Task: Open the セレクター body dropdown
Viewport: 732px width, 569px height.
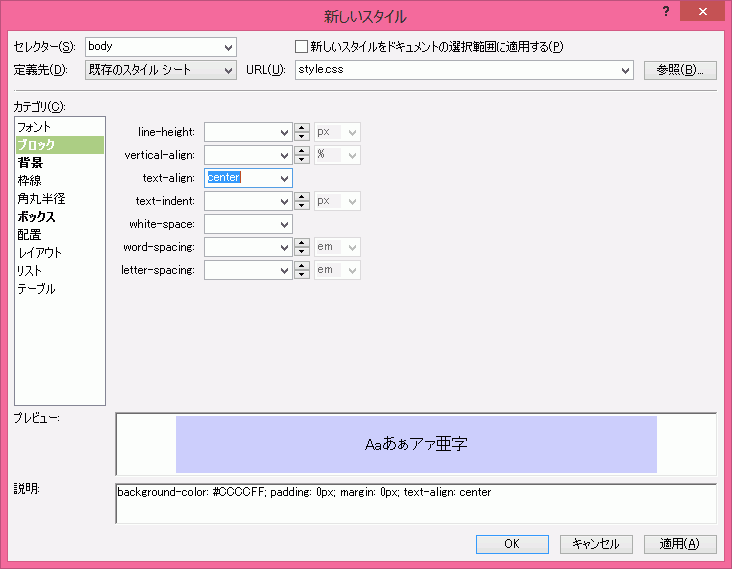Action: pyautogui.click(x=228, y=47)
